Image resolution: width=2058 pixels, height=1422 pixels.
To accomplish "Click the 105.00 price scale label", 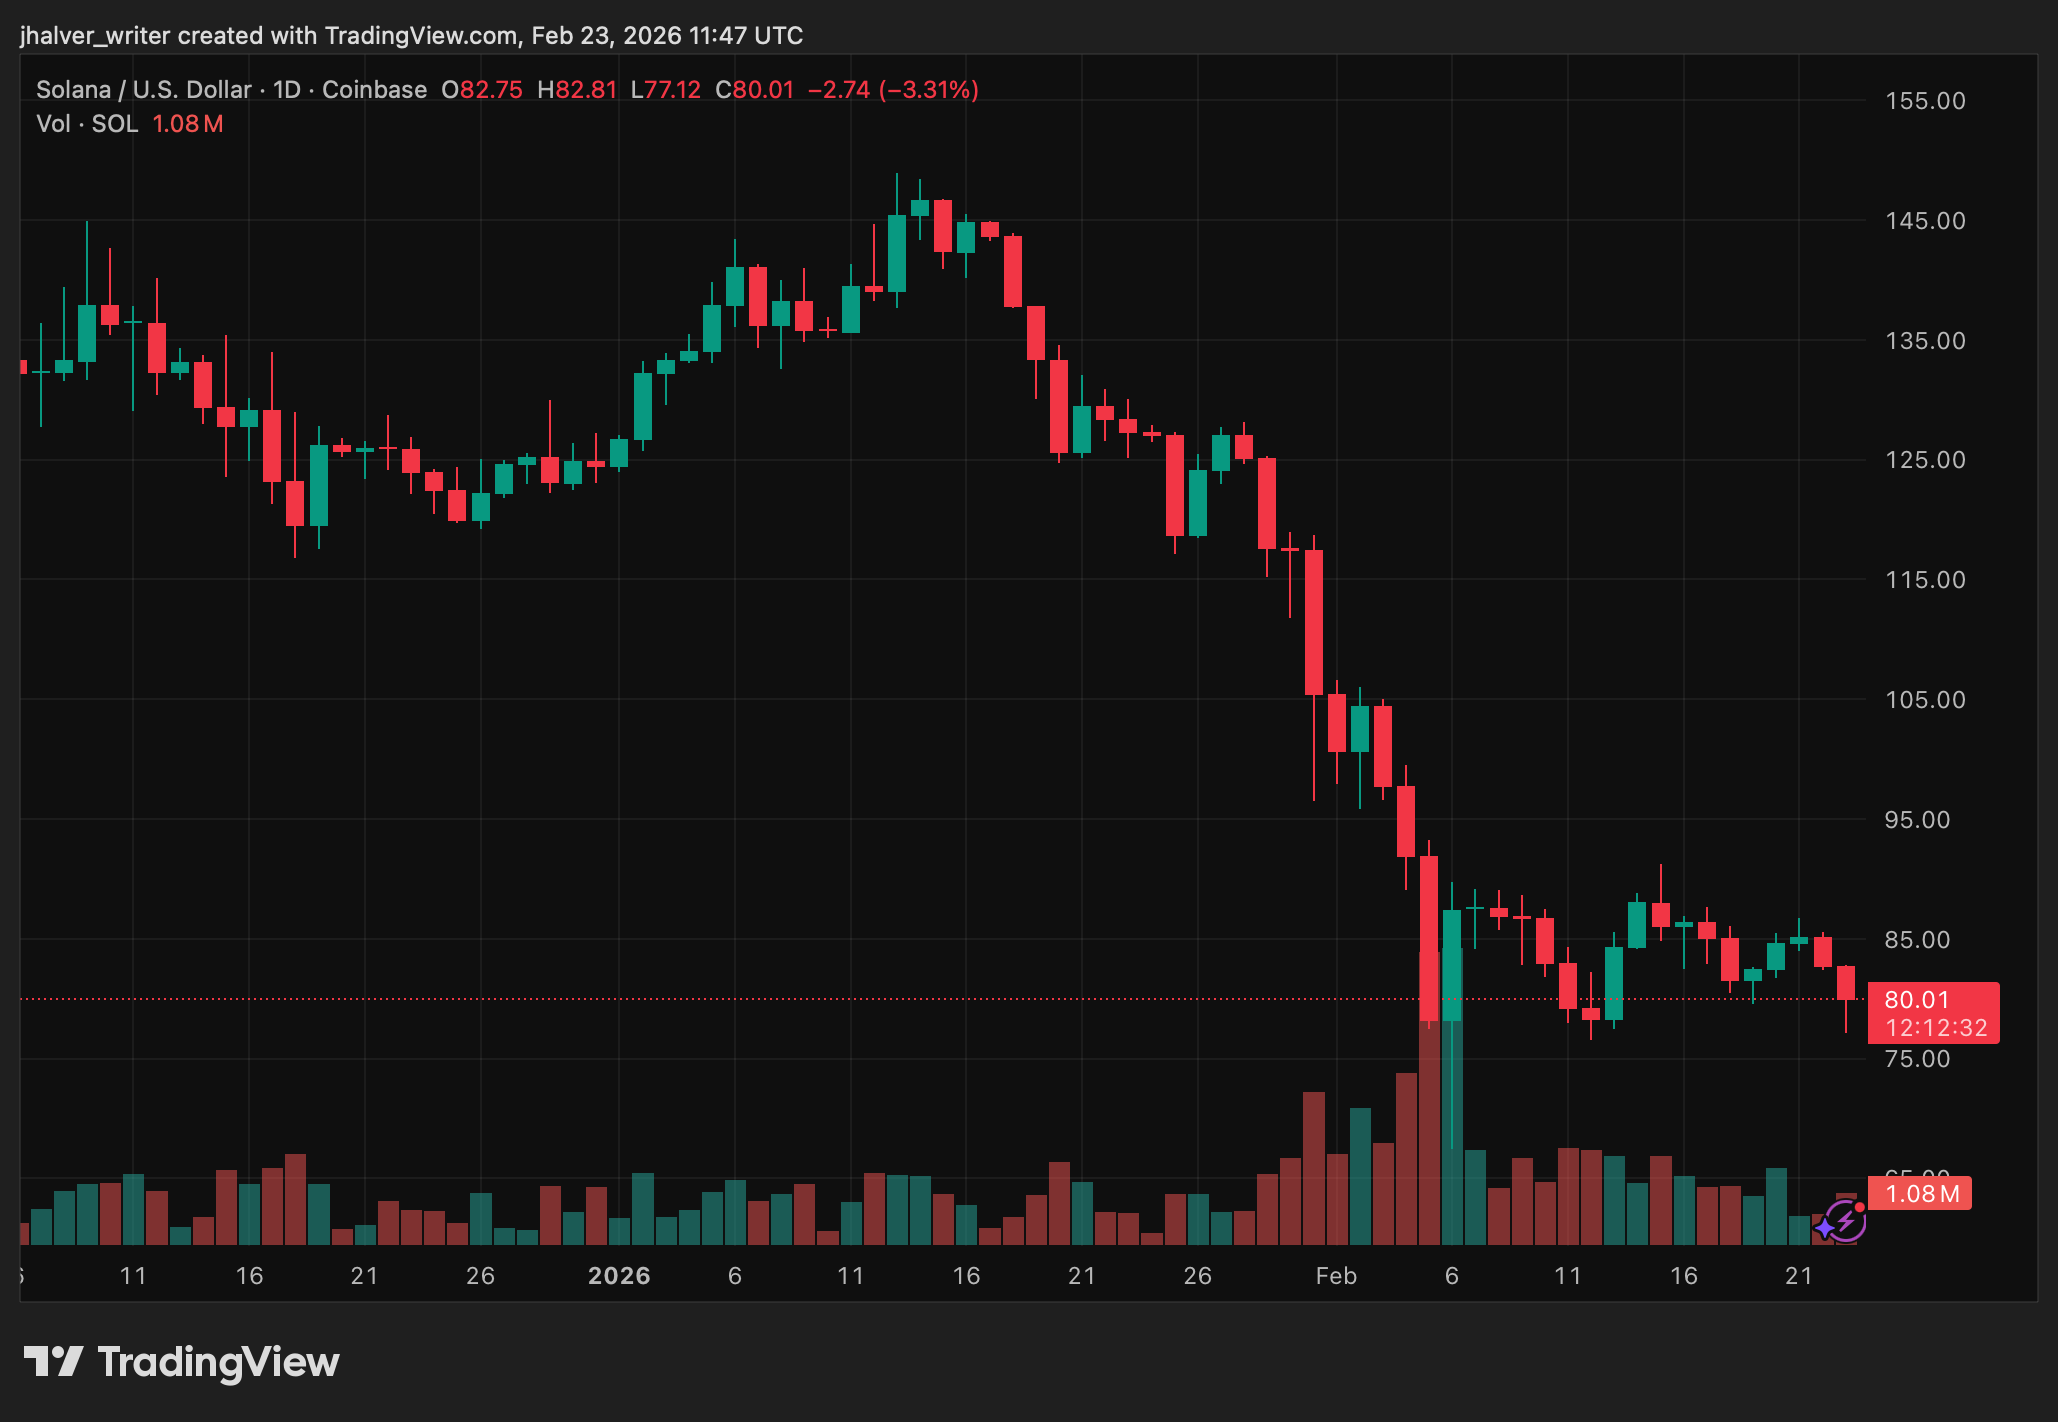I will pyautogui.click(x=1925, y=700).
